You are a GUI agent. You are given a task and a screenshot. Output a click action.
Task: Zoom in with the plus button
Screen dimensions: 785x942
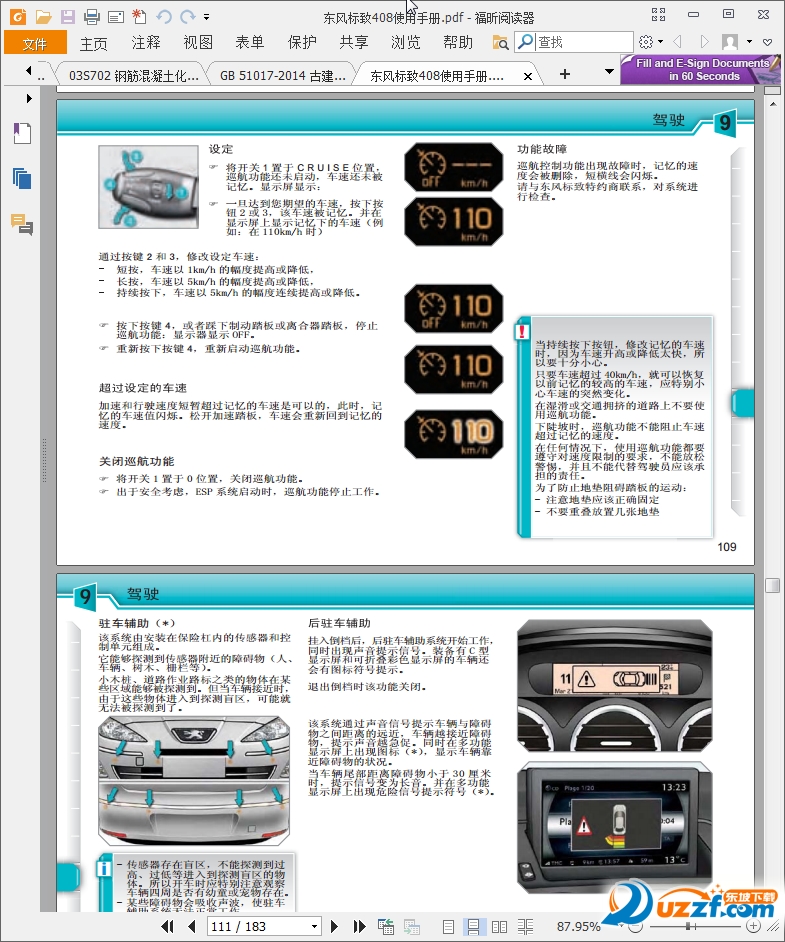click(754, 926)
